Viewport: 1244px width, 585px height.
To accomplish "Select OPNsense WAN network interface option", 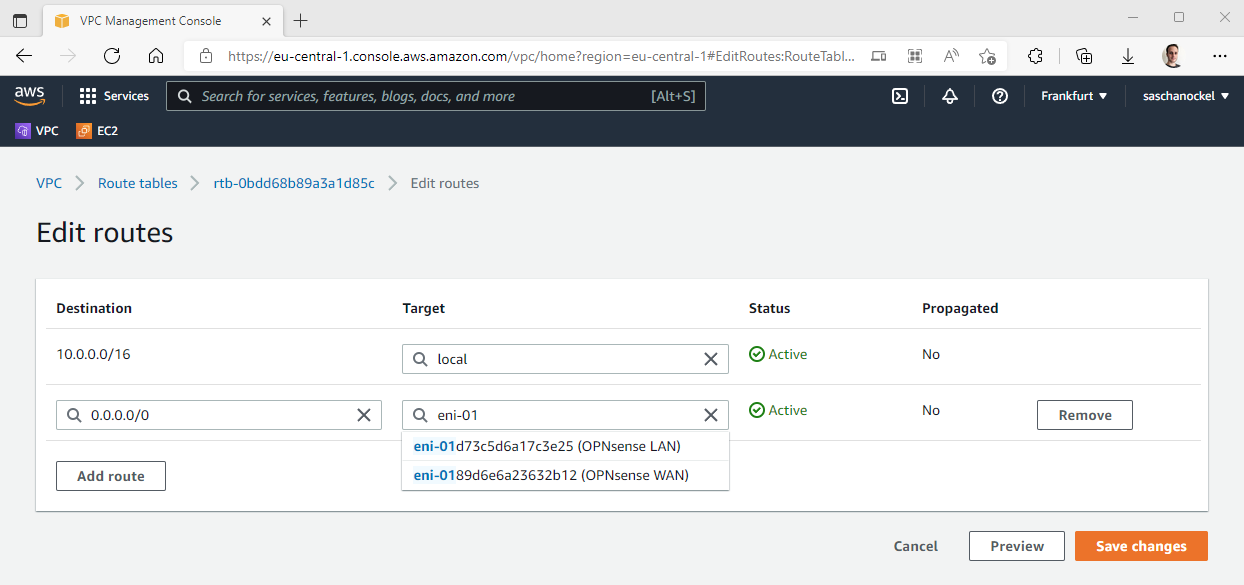I will (x=565, y=475).
